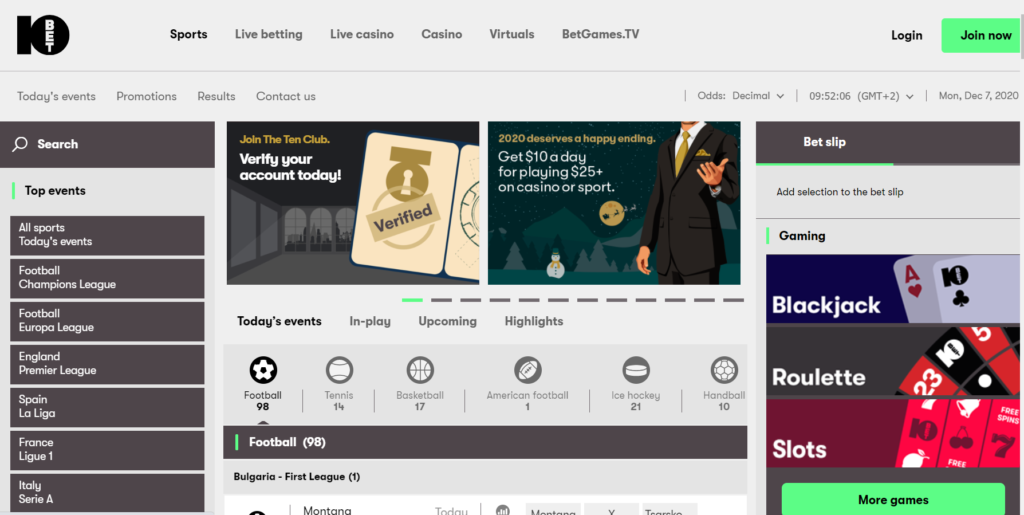1024x515 pixels.
Task: Open Today's events in sub navigation
Action: [56, 97]
